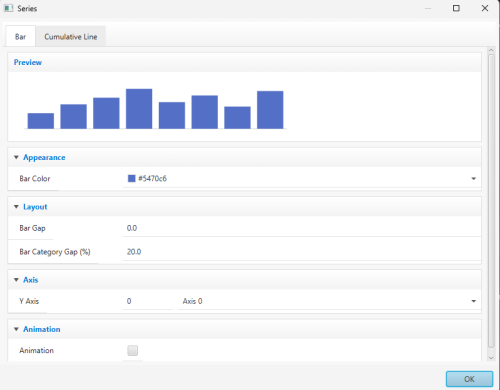Select the Bar tab
500x390 pixels.
tap(20, 37)
